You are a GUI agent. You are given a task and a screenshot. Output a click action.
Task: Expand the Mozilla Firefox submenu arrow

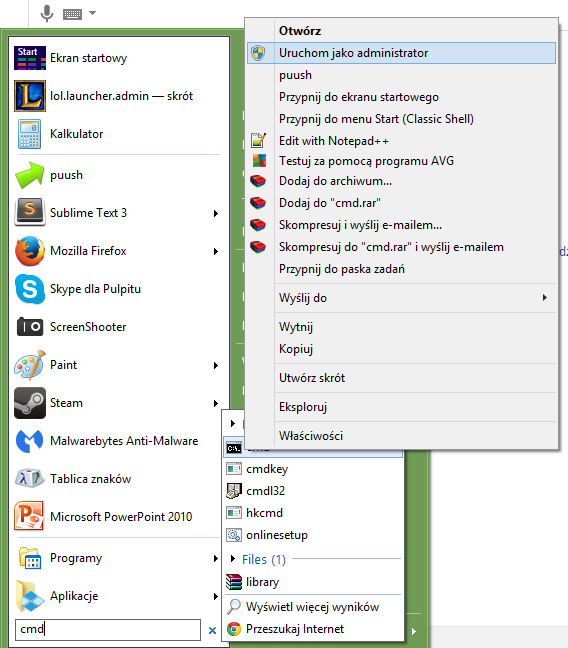coord(215,251)
